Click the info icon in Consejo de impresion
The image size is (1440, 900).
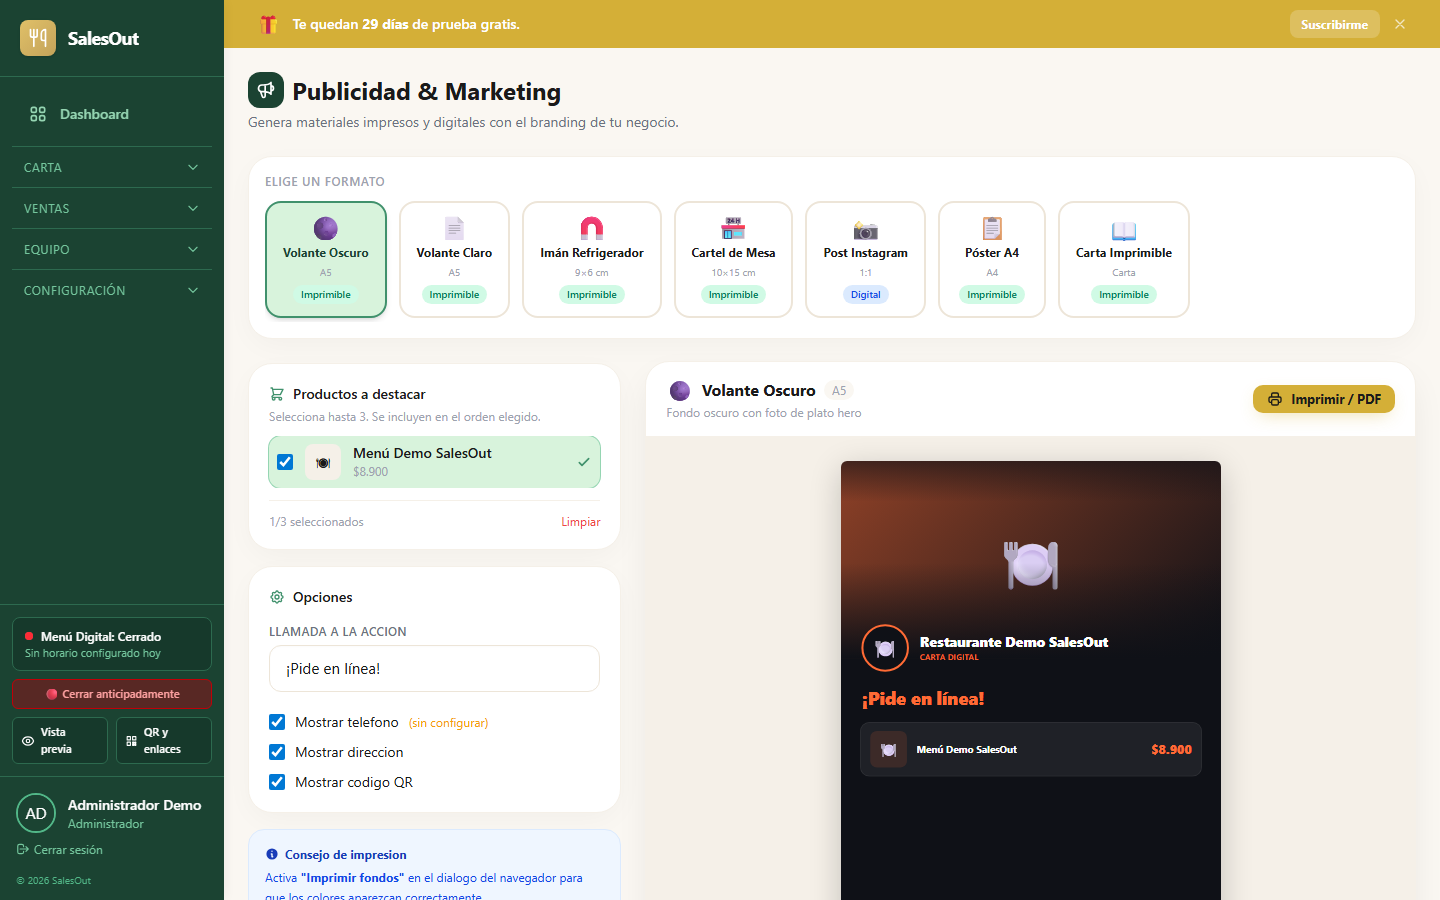[272, 854]
